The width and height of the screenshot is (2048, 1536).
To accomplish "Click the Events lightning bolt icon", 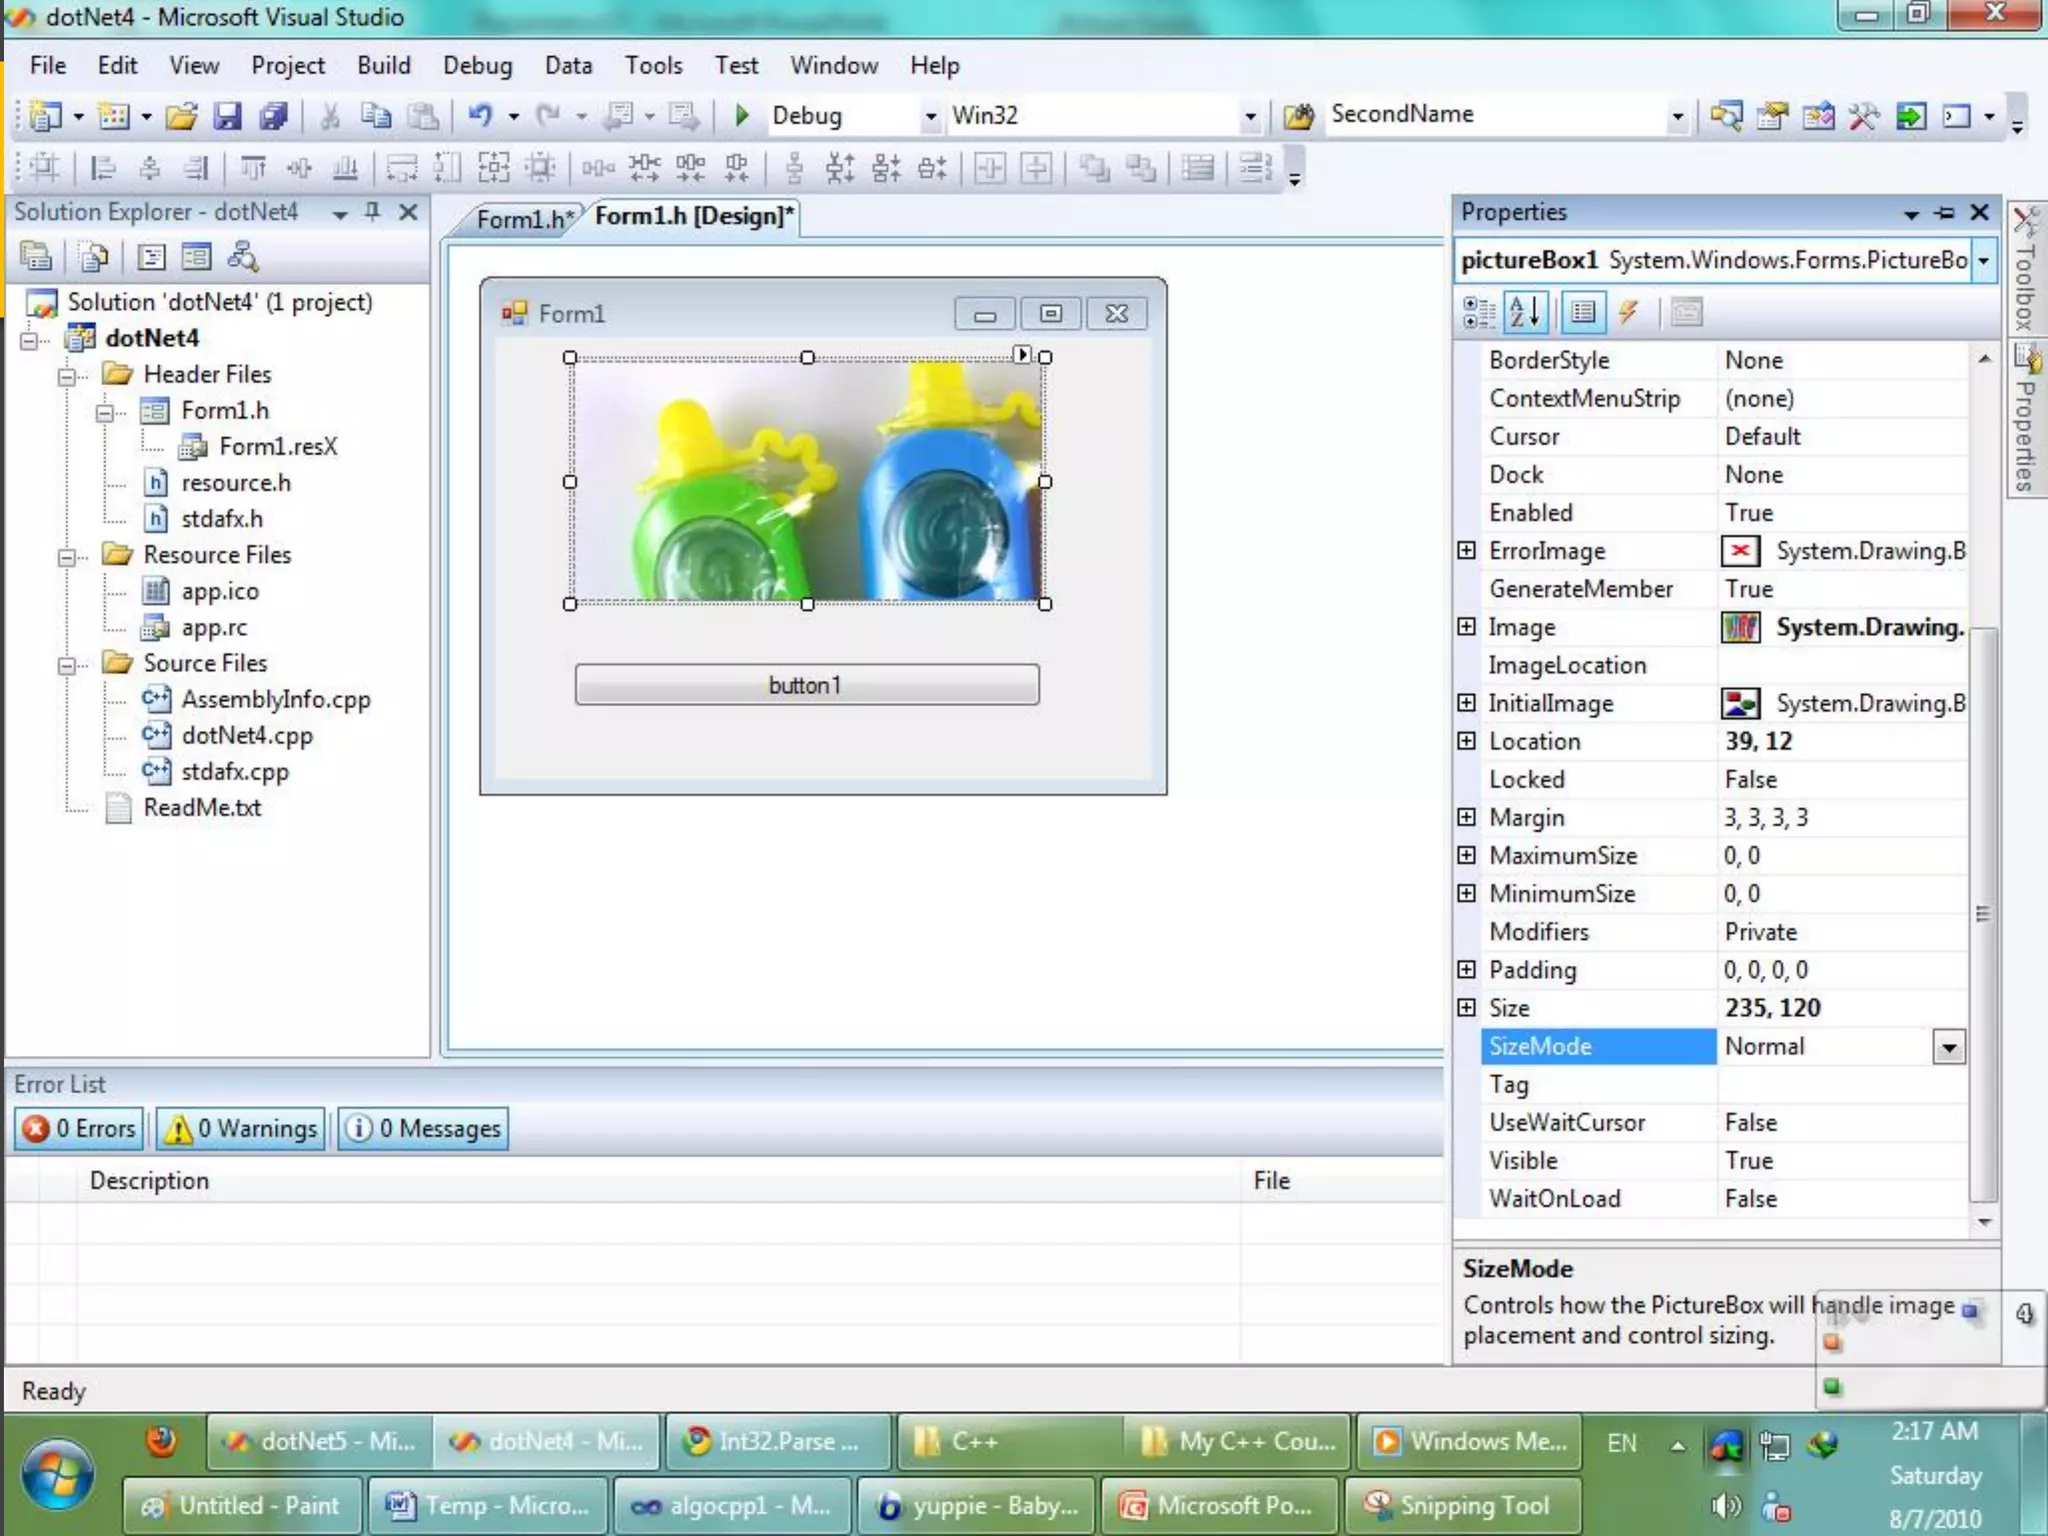I will click(x=1629, y=313).
